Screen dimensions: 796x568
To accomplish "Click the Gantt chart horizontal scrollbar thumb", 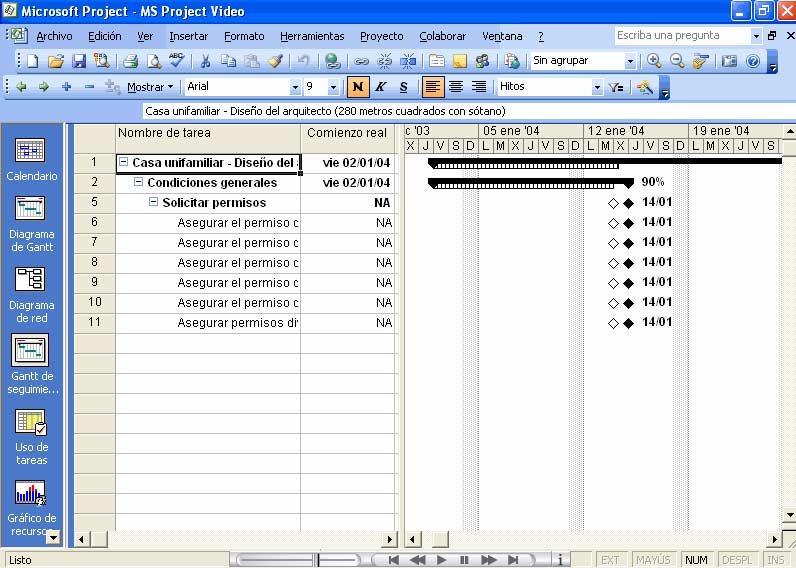I will (440, 539).
